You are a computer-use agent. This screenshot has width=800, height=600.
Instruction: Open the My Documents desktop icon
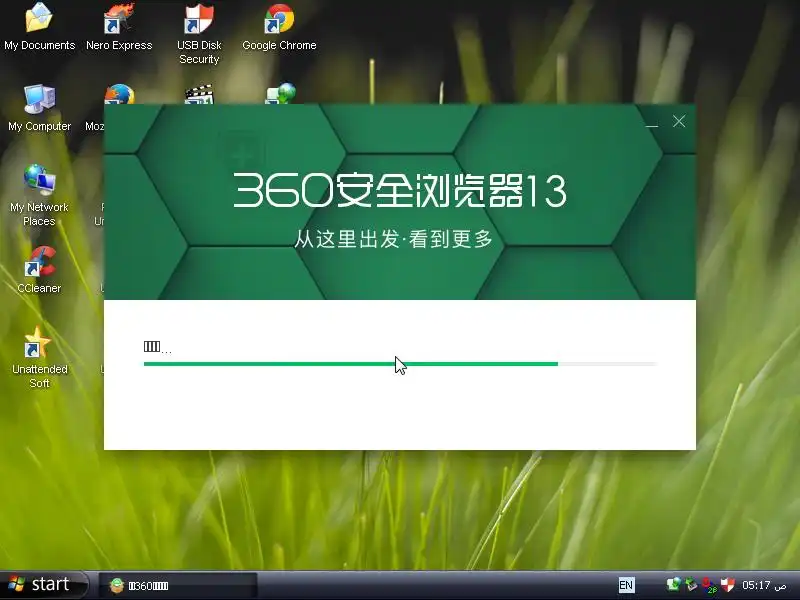[39, 27]
